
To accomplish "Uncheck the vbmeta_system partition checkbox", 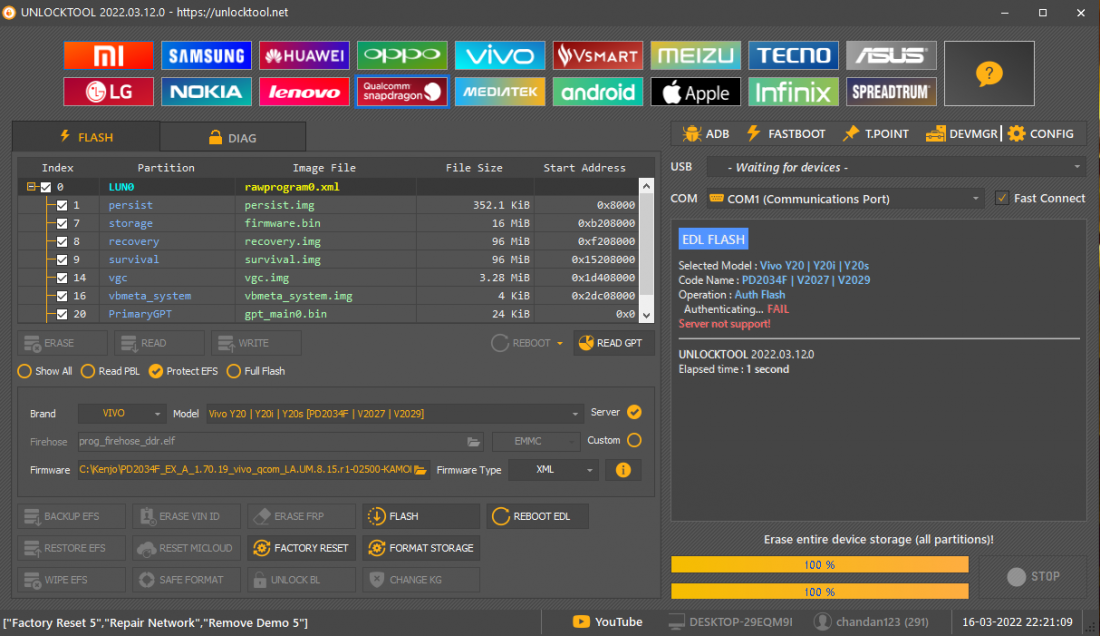I will coord(62,297).
